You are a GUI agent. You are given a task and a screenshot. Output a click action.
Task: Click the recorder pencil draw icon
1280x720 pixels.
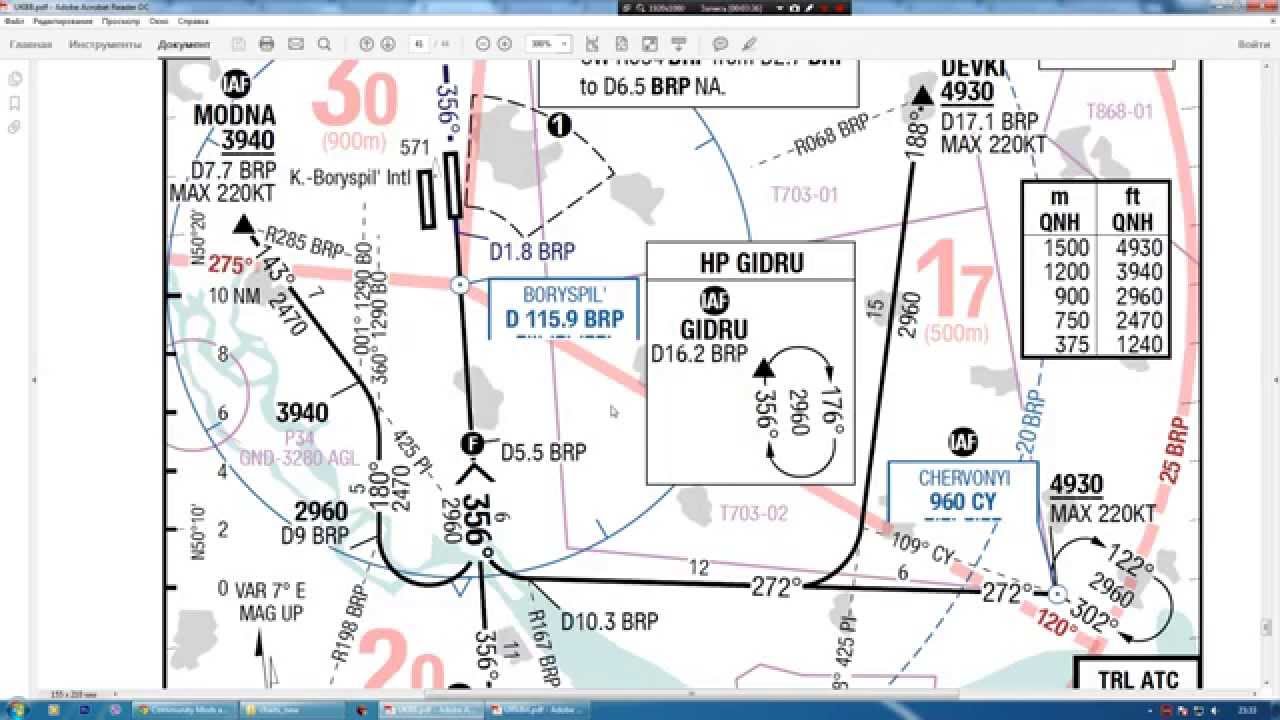808,7
